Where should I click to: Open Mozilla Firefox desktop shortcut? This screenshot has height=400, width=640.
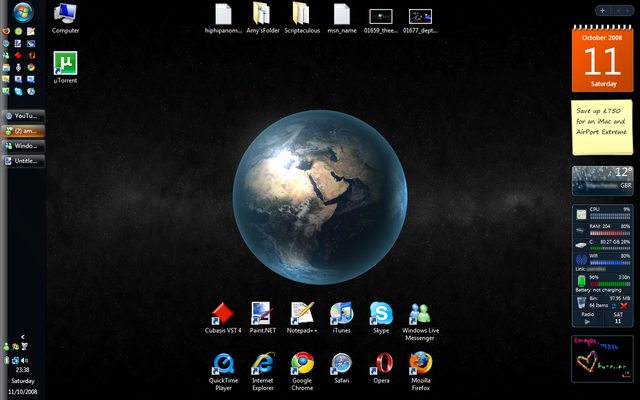420,364
